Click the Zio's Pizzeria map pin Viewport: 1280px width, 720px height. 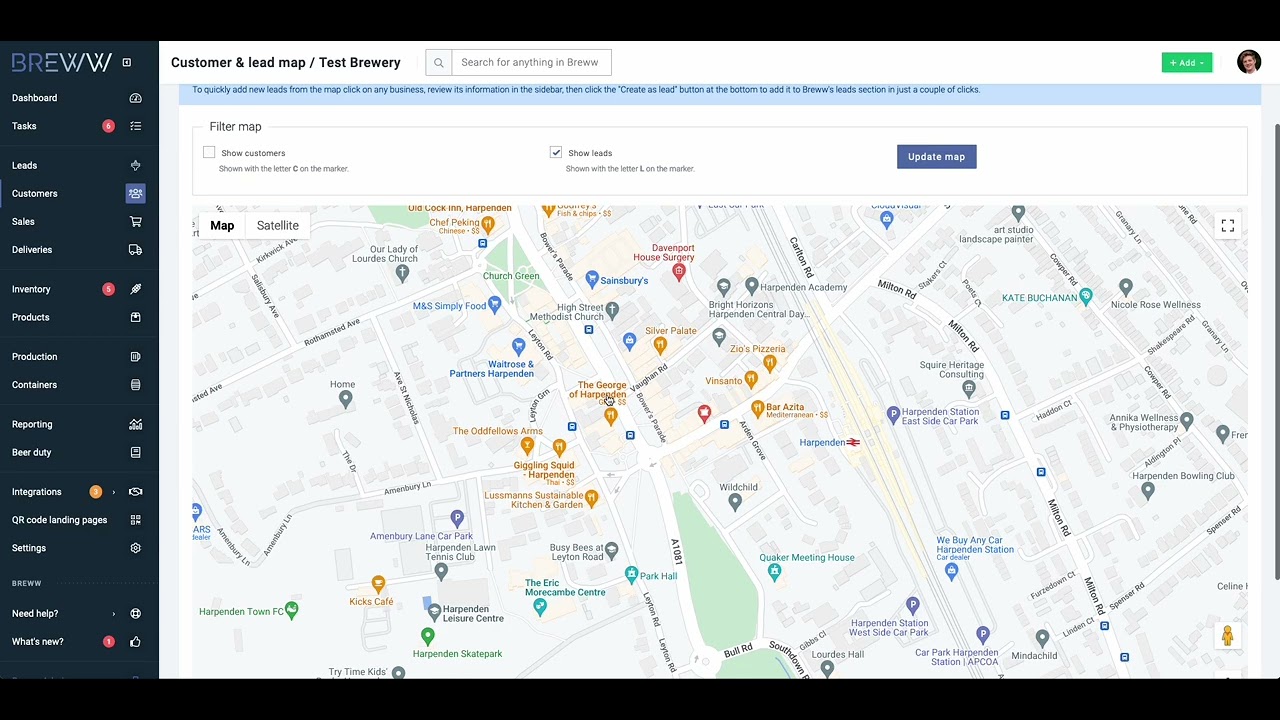pos(769,364)
